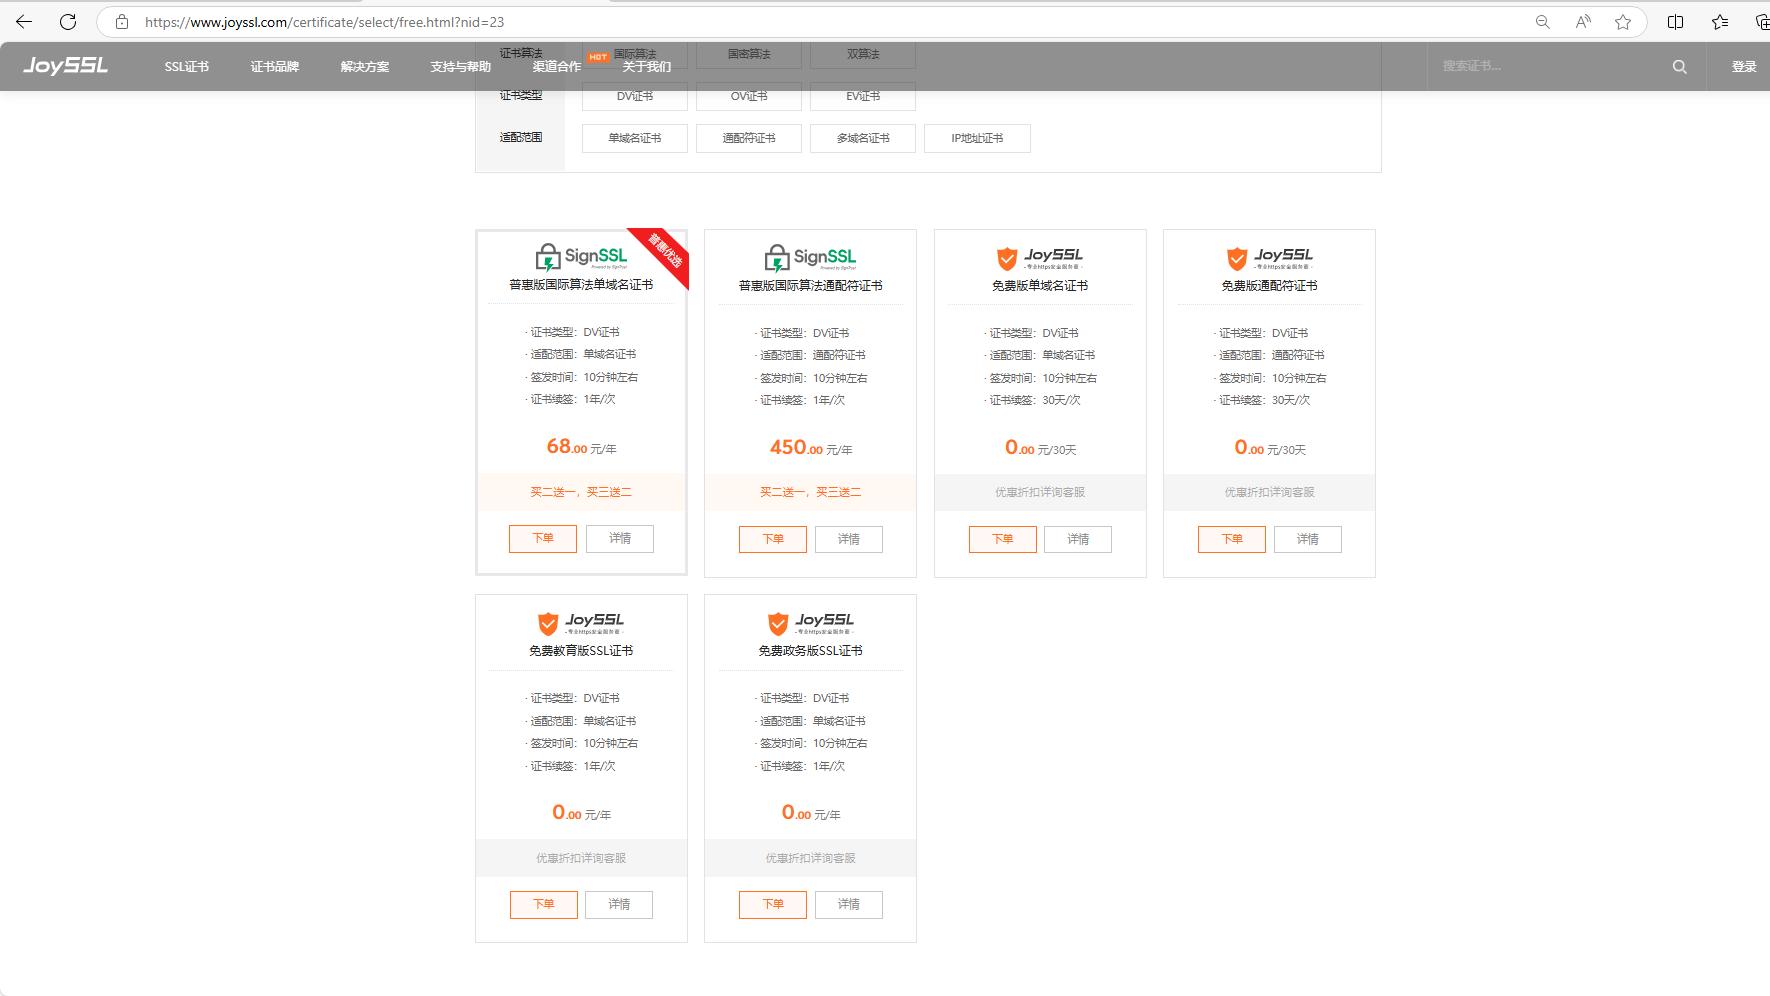1770x996 pixels.
Task: Click JoySSL logo on 免费政务版SSL证书 card
Action: (x=810, y=623)
